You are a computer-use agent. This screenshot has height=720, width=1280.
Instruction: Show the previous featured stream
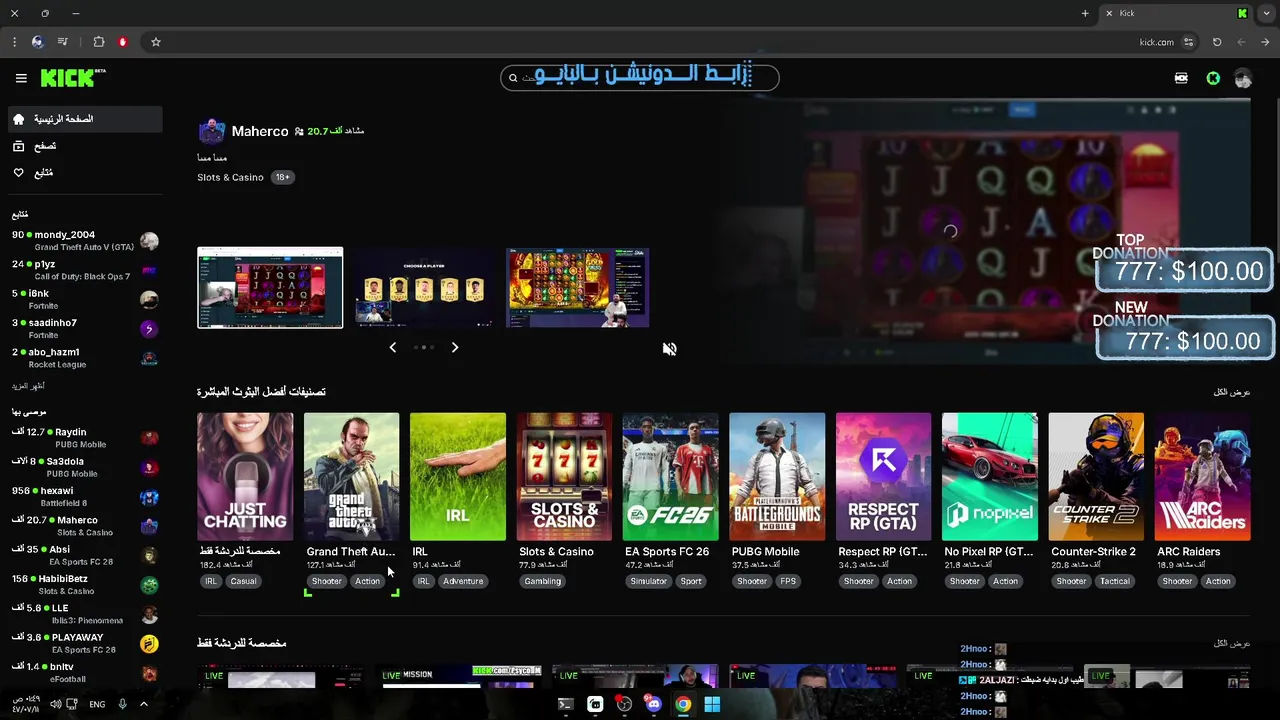(392, 347)
